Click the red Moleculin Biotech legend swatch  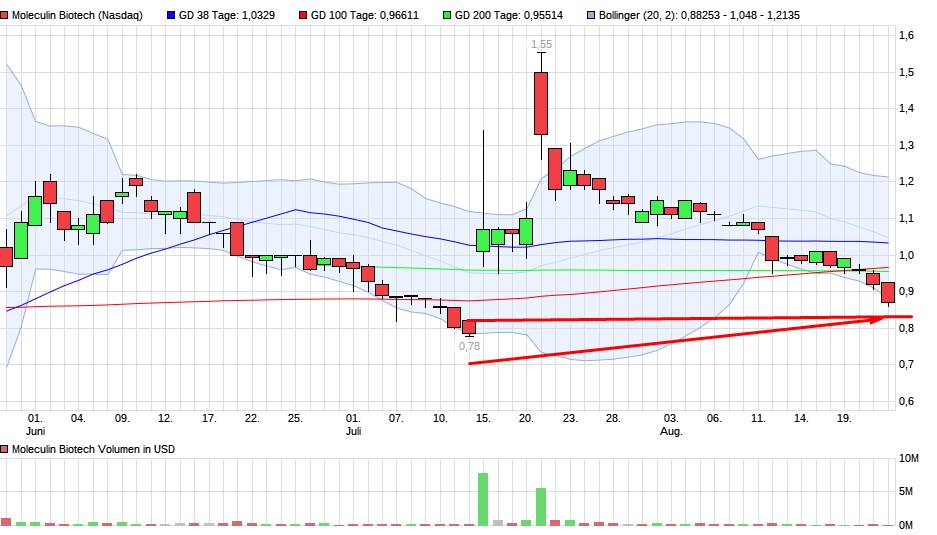tap(6, 16)
